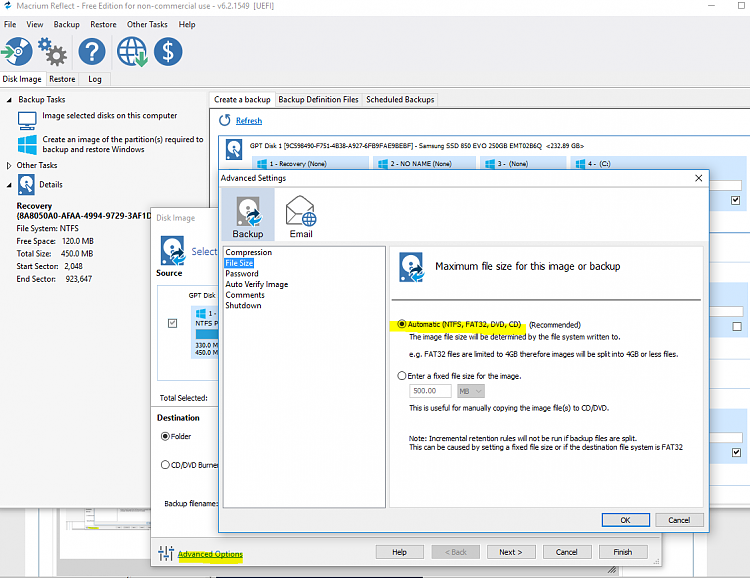This screenshot has width=750, height=578.
Task: Click the wizard Help button
Action: [x=399, y=552]
